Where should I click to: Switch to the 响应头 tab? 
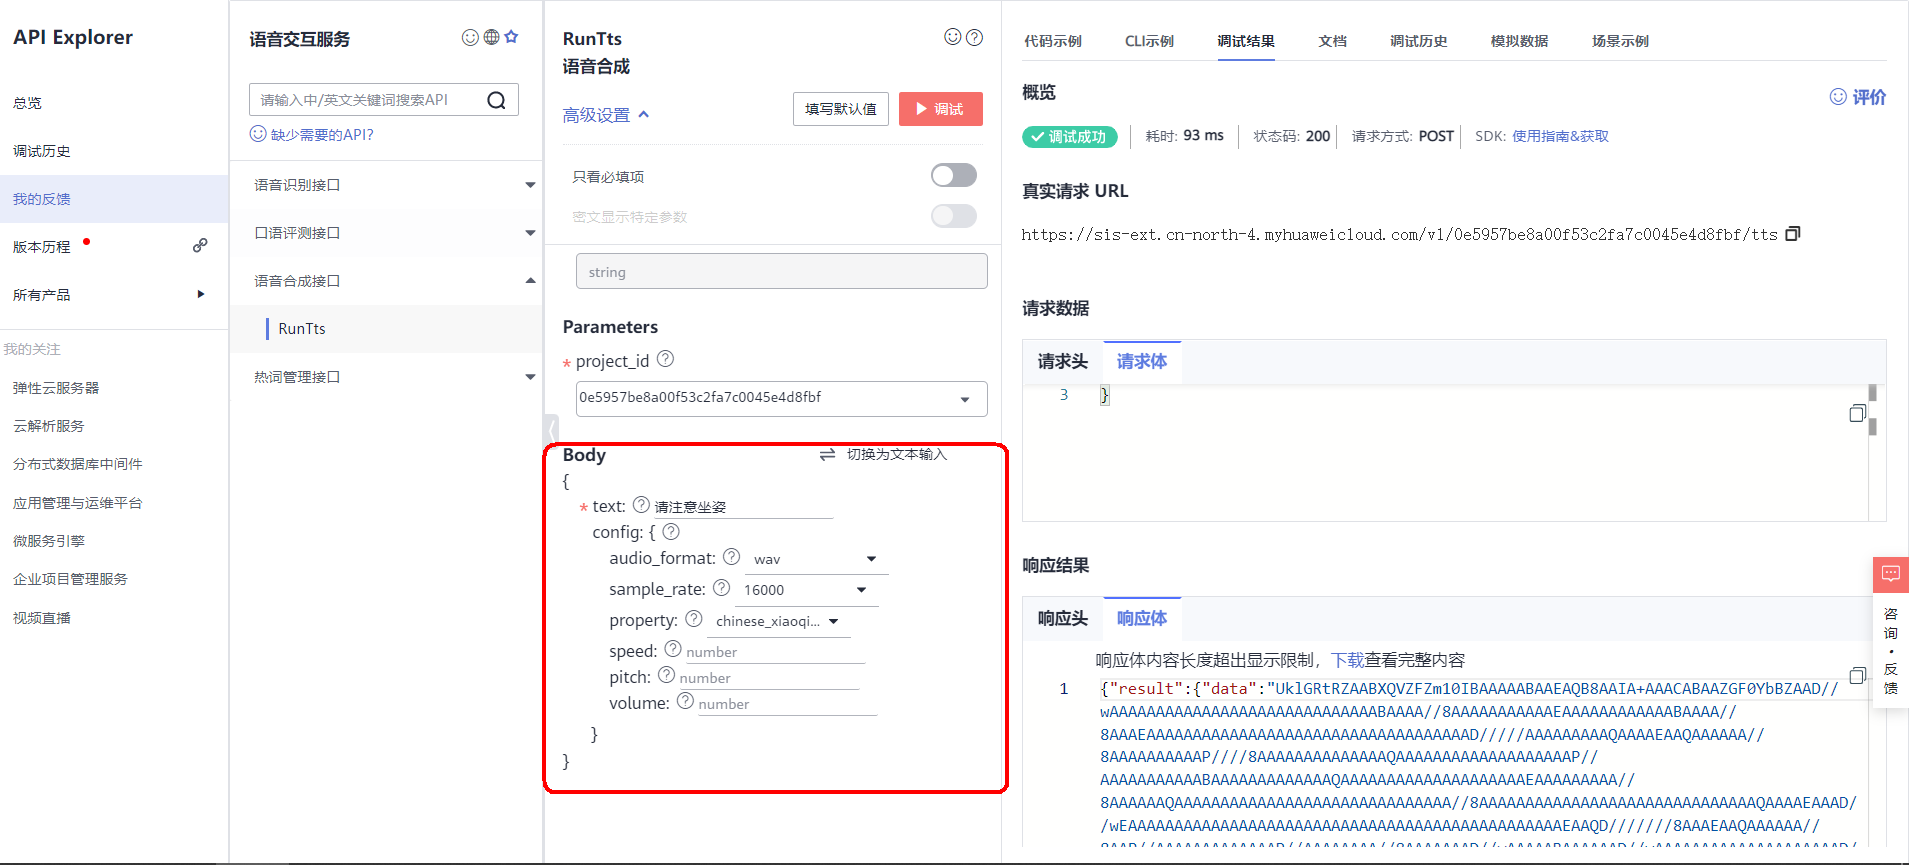(1062, 619)
